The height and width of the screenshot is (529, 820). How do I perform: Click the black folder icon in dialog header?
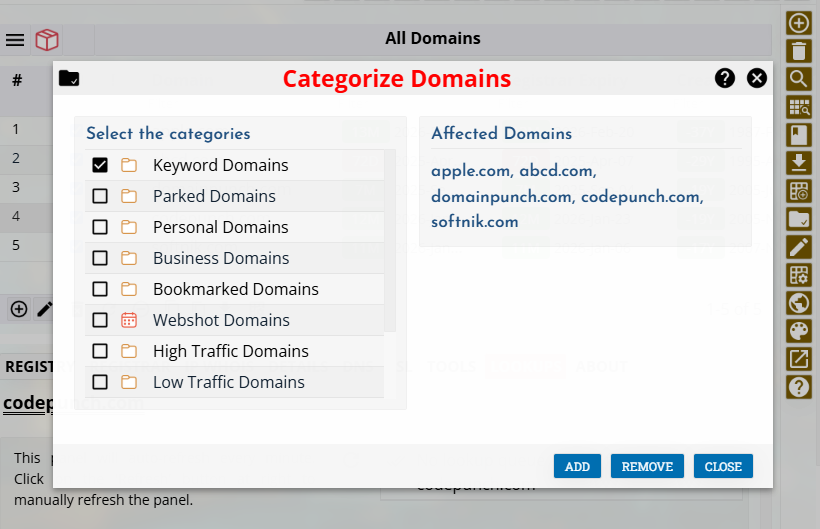(69, 78)
